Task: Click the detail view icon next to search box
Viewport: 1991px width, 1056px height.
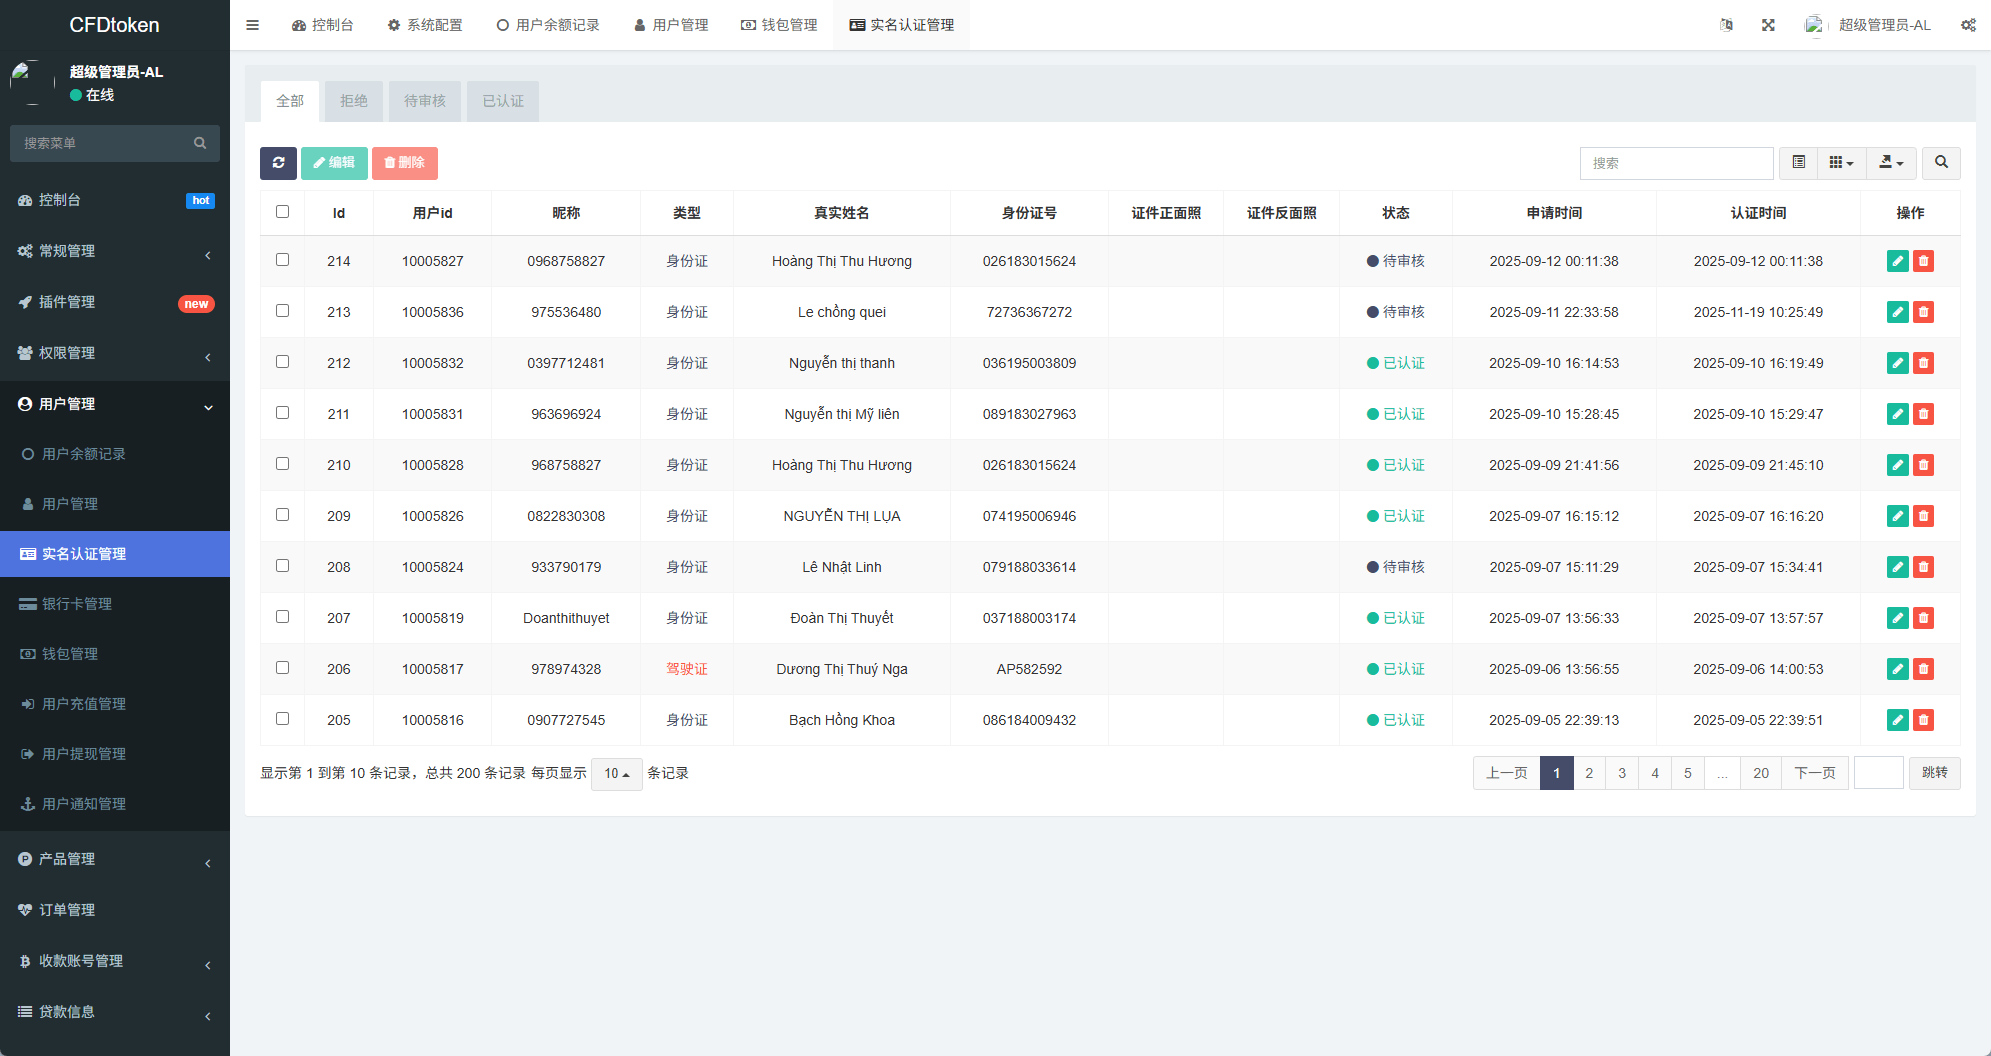Action: click(x=1797, y=163)
